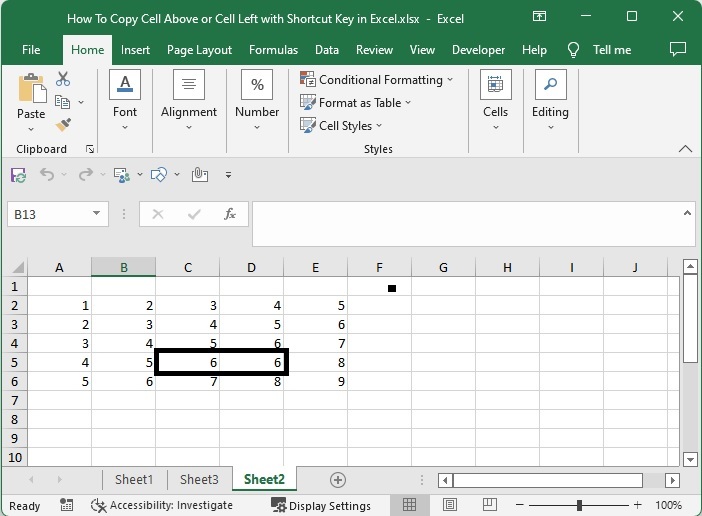
Task: Click the Insert Function fx icon
Action: (x=230, y=214)
